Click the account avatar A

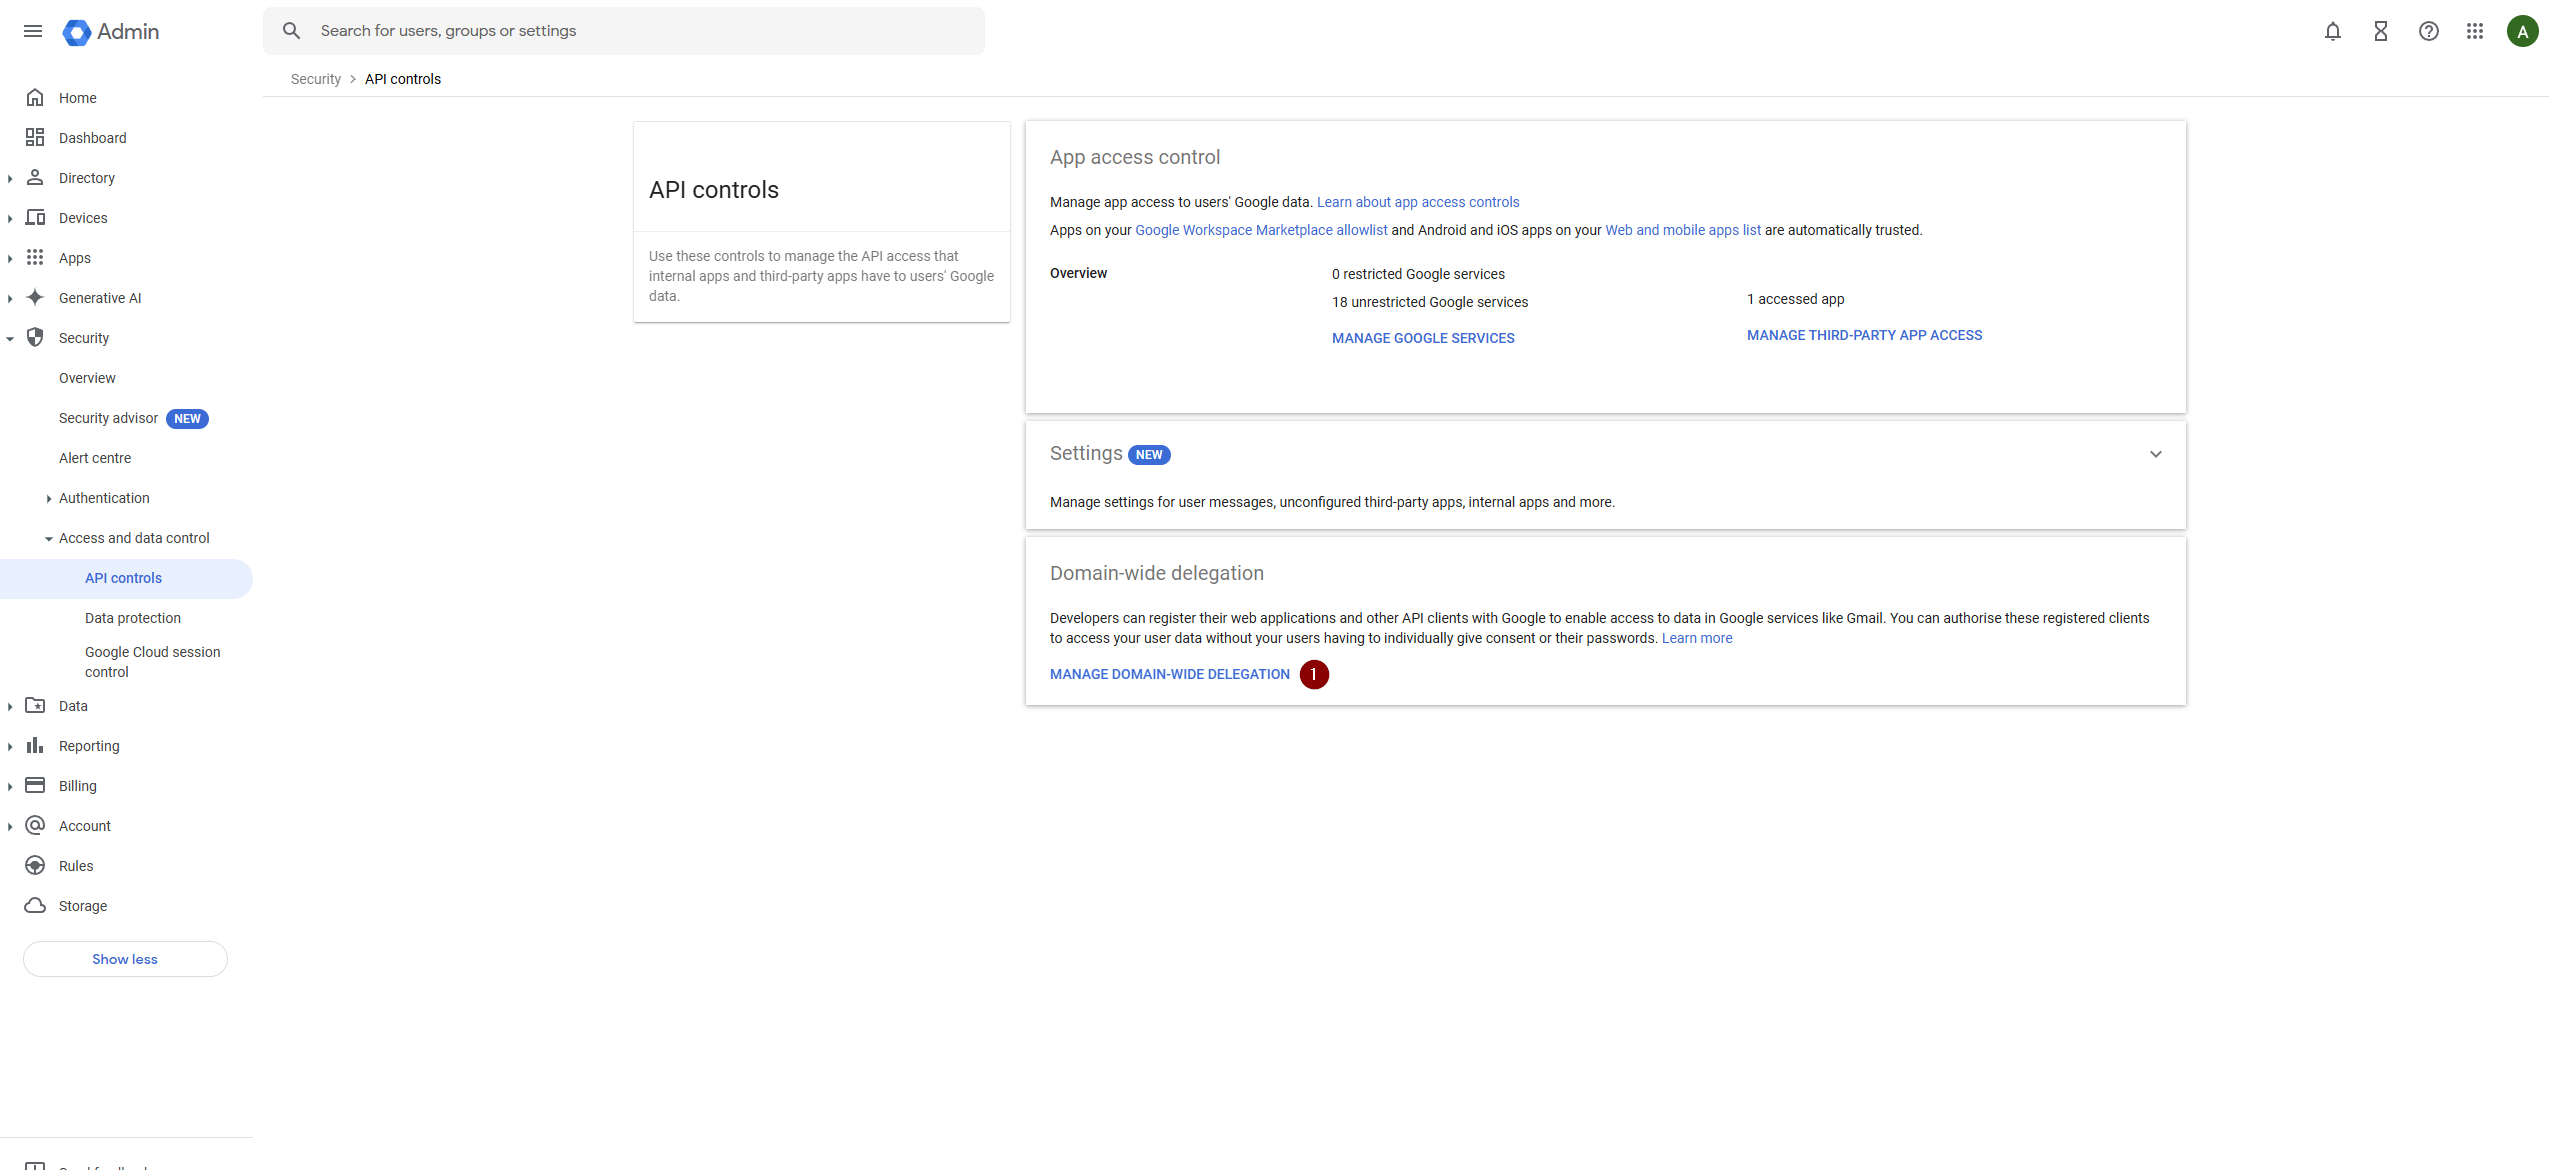[x=2522, y=31]
